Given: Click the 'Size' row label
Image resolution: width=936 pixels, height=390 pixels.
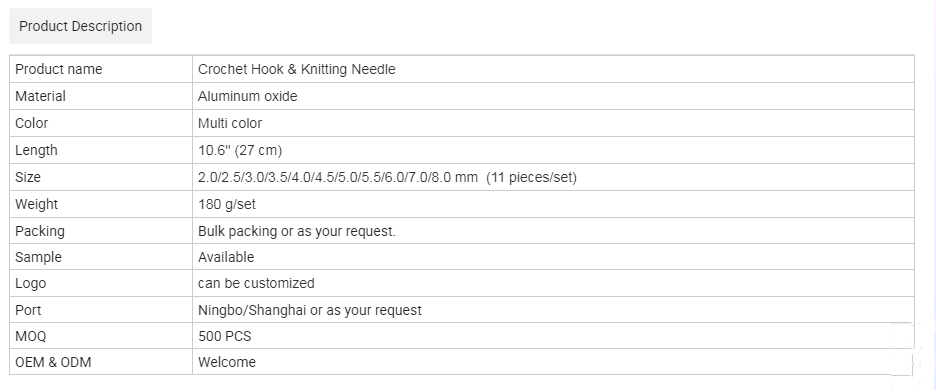Looking at the screenshot, I should [28, 177].
